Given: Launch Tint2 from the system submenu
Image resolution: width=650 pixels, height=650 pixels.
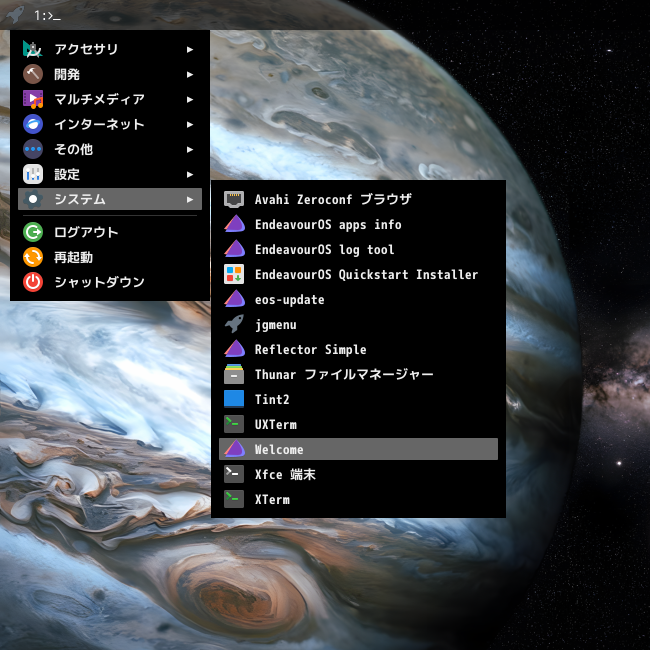Looking at the screenshot, I should click(x=358, y=399).
